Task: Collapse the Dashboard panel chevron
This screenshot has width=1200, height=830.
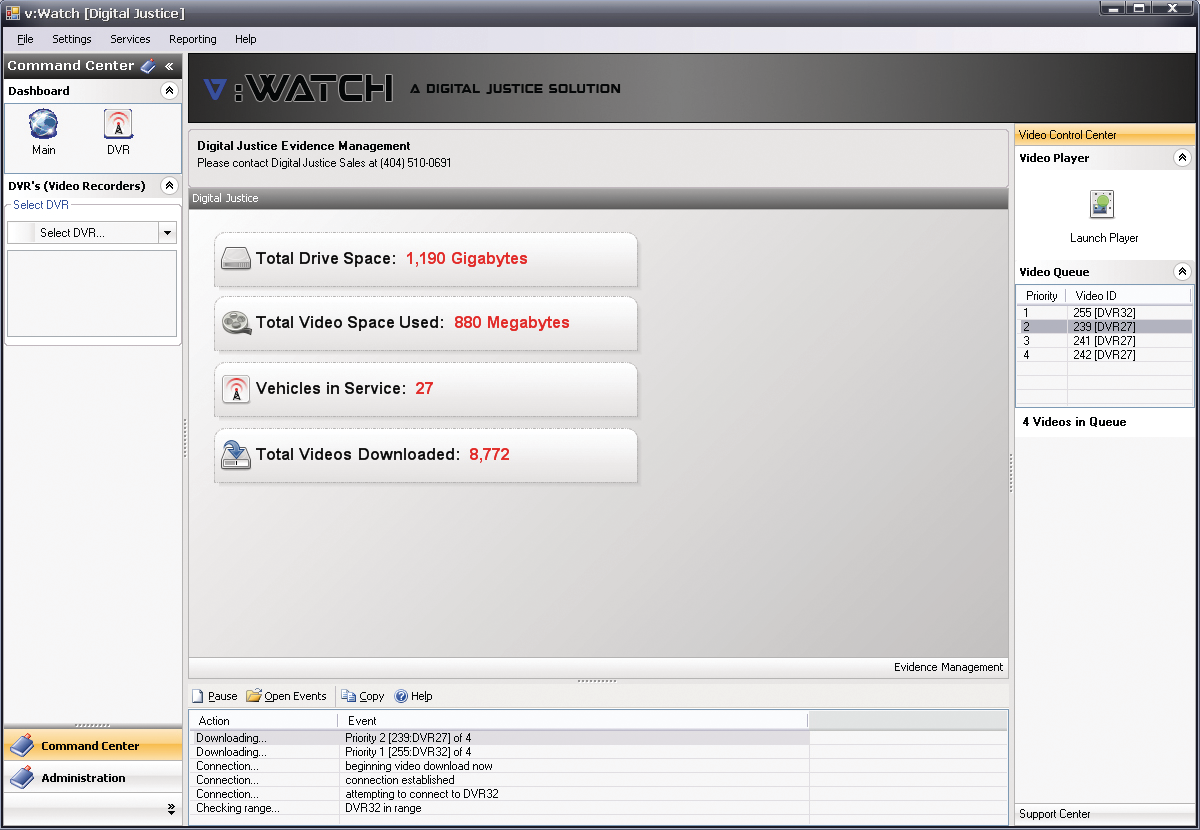Action: pyautogui.click(x=169, y=91)
